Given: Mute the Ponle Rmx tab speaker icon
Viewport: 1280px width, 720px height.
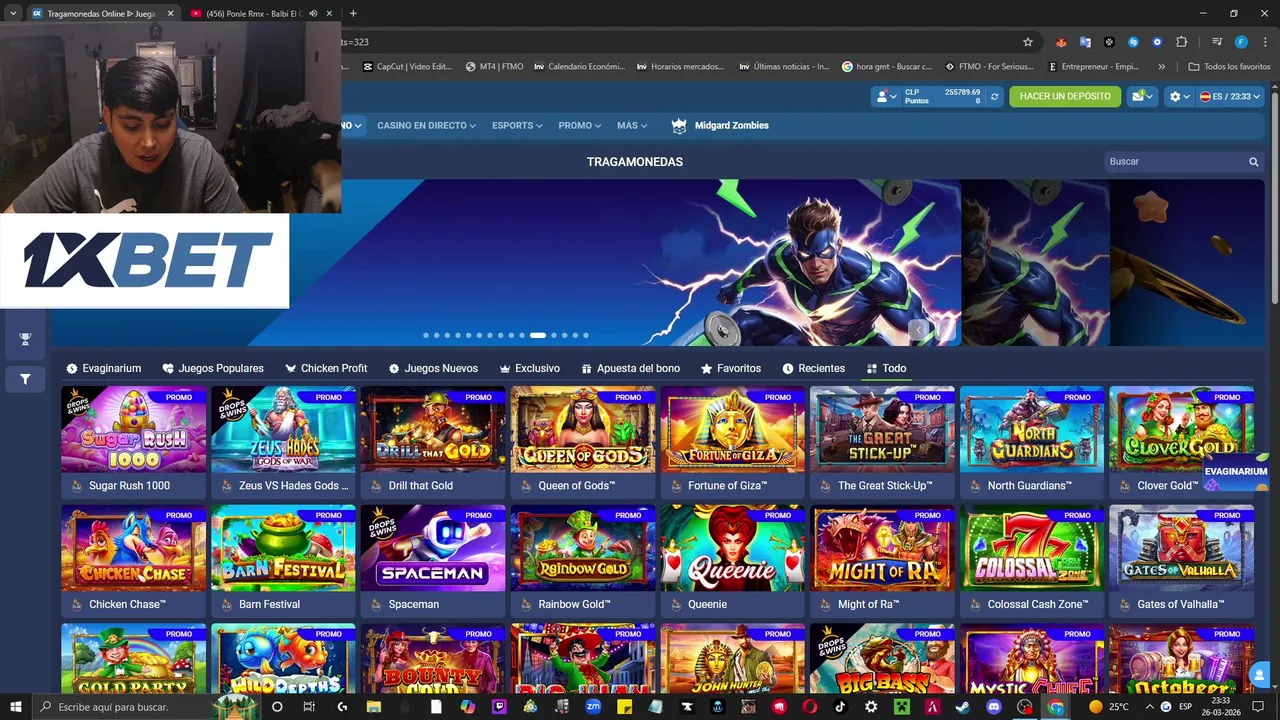Looking at the screenshot, I should coord(313,14).
